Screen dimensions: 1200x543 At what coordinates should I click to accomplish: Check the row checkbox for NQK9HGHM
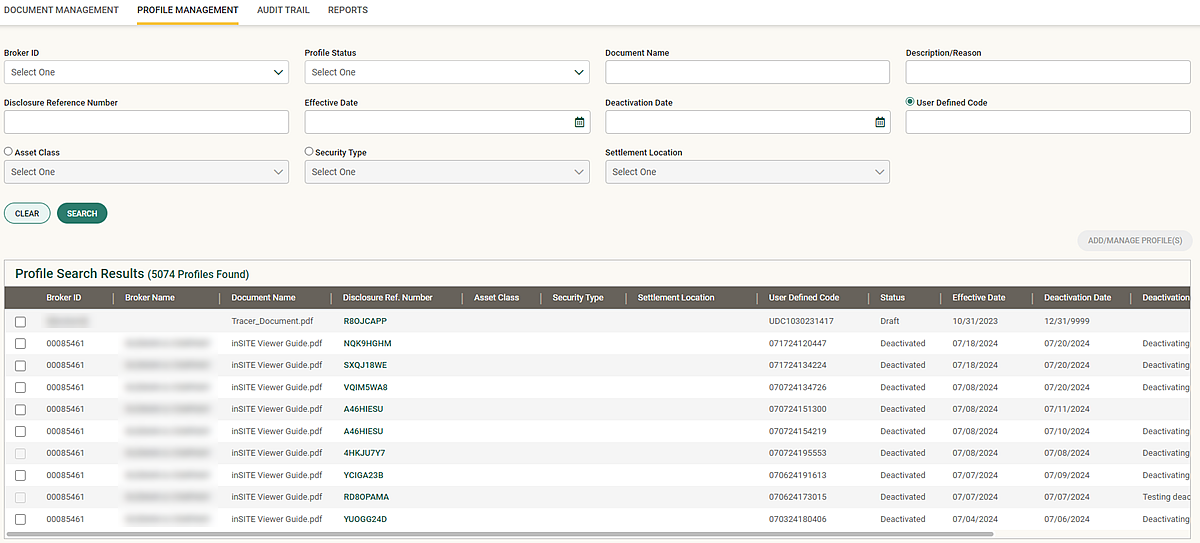coord(20,344)
